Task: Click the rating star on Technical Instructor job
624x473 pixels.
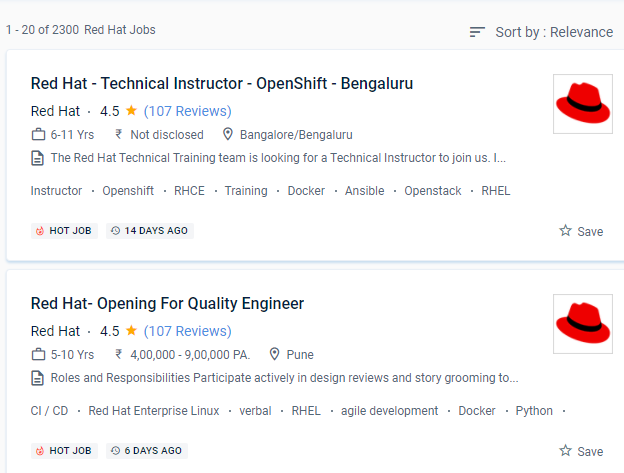Action: [131, 111]
